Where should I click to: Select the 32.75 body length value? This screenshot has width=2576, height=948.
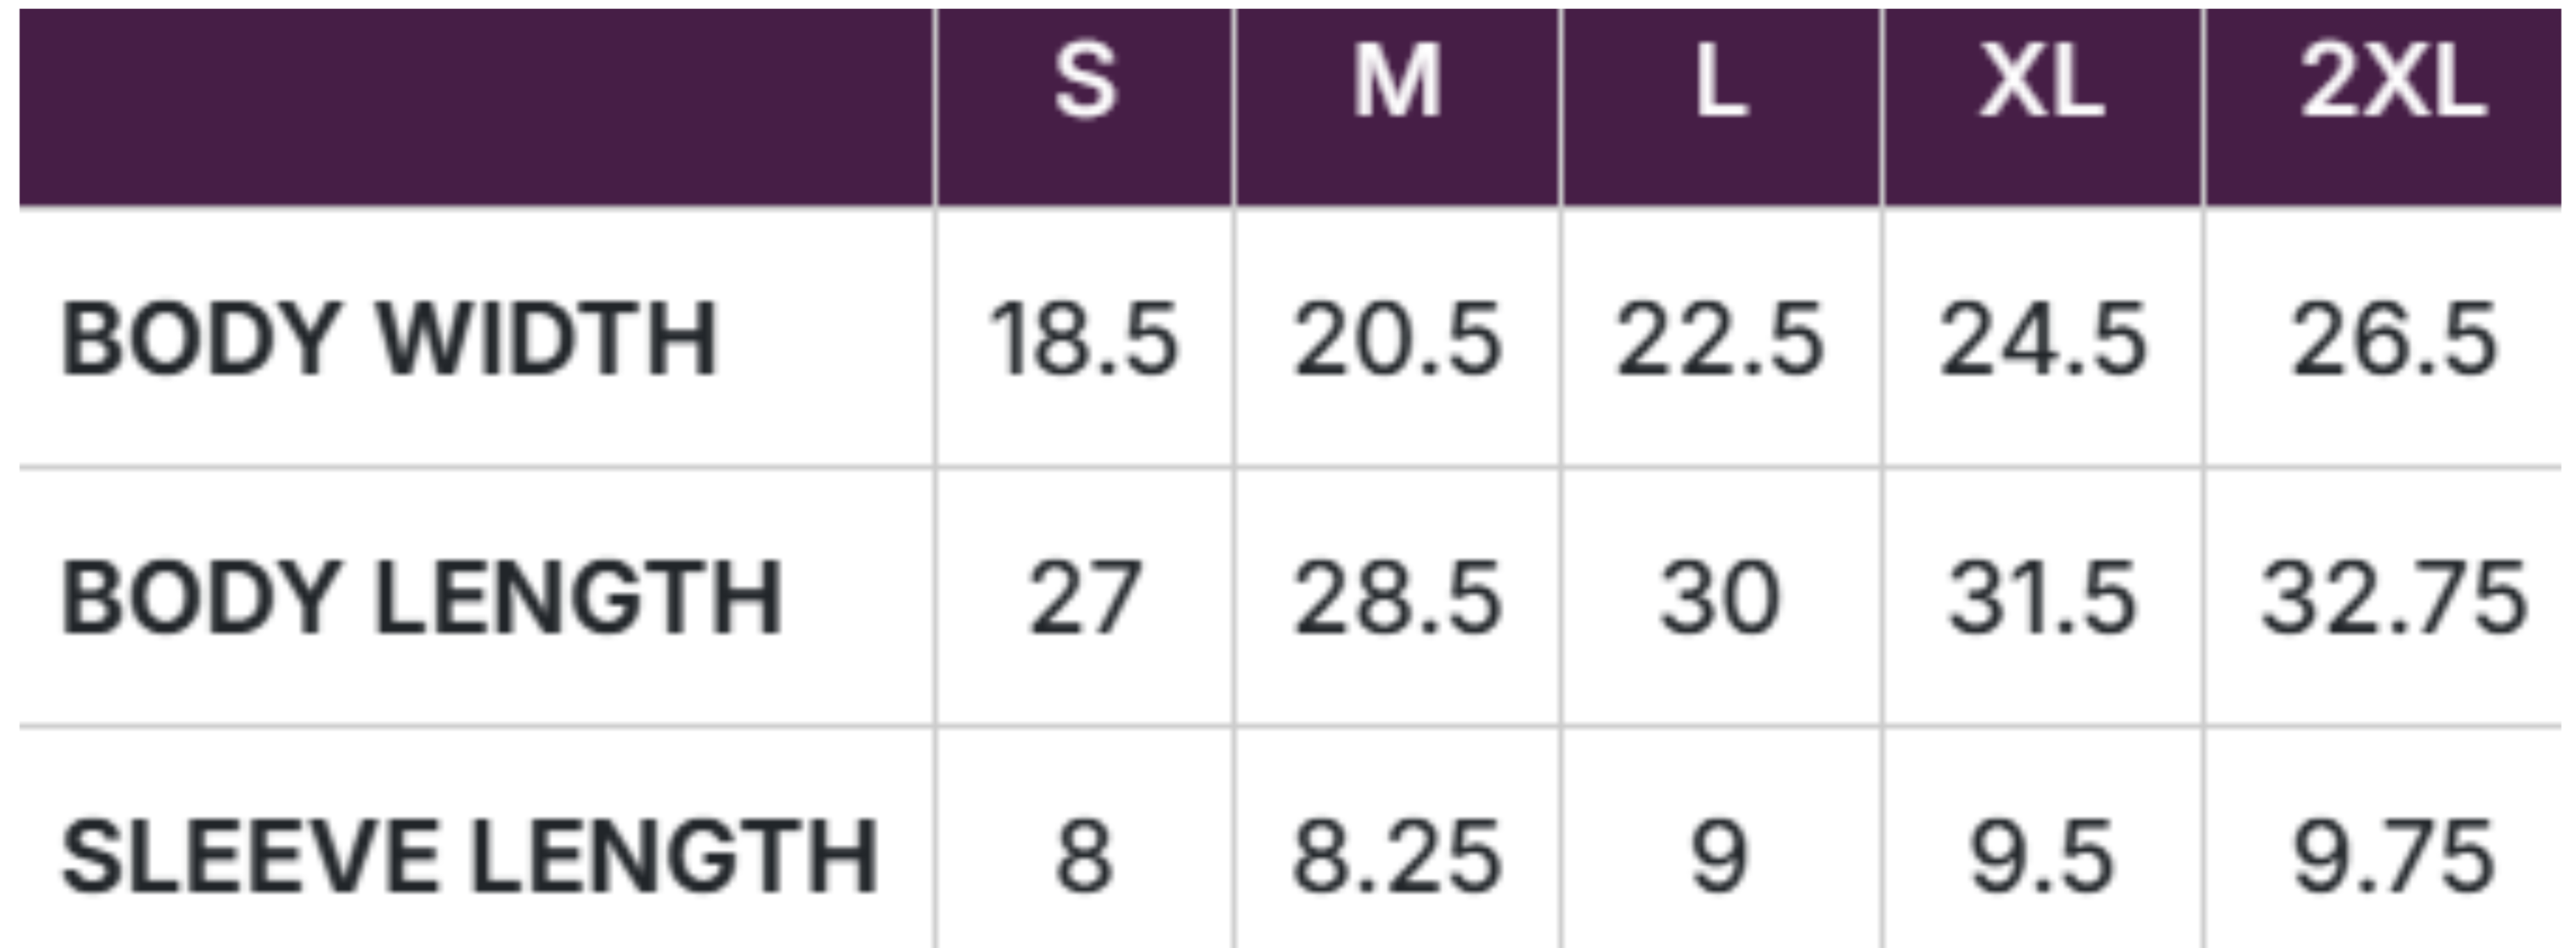tap(2393, 599)
